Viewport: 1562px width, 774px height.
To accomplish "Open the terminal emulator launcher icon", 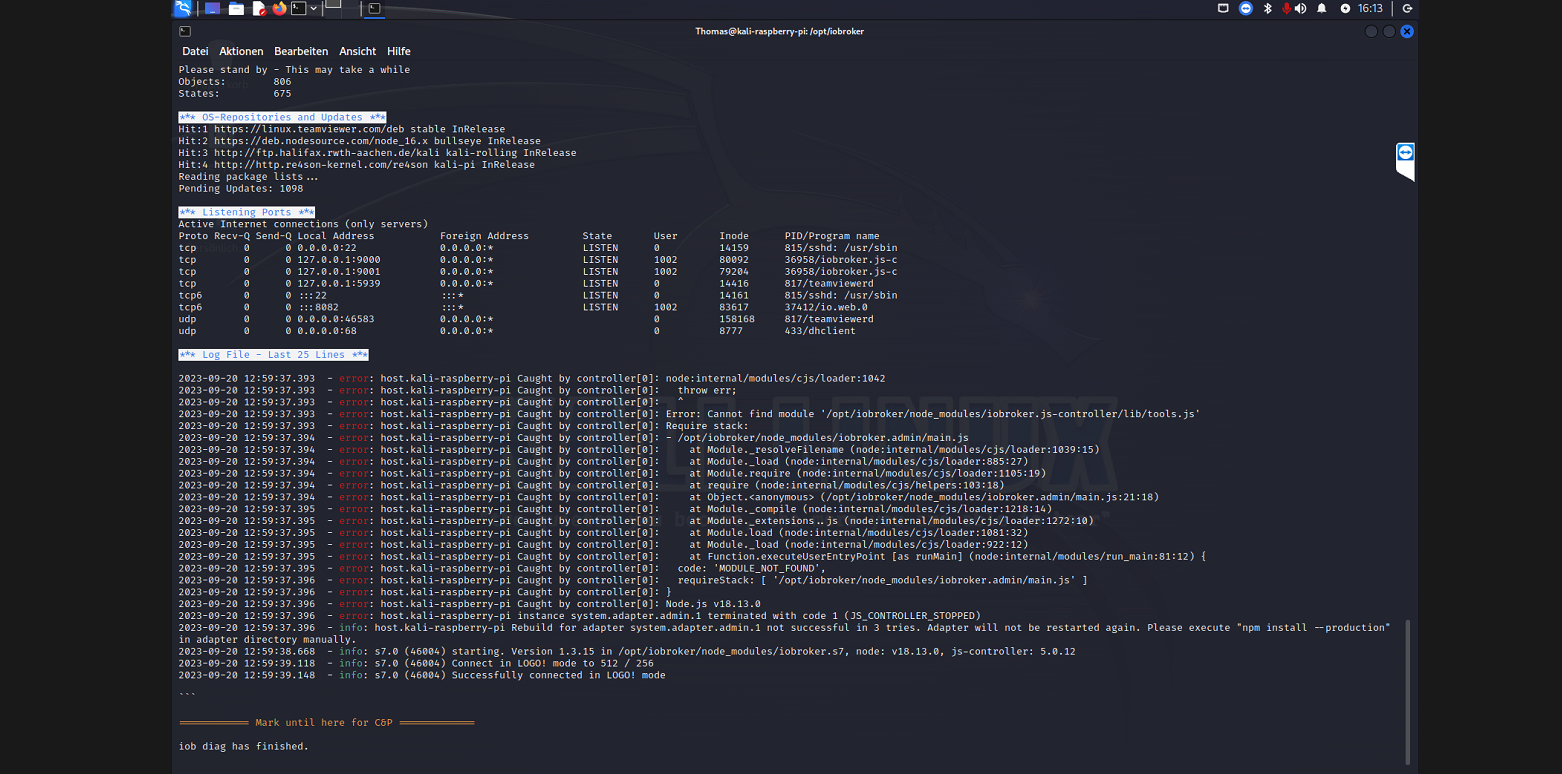I will pos(298,9).
